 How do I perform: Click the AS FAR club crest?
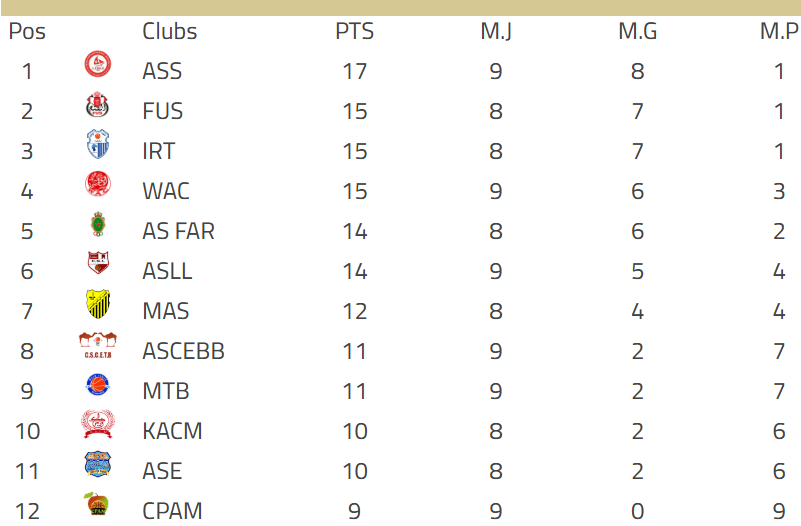coord(97,226)
